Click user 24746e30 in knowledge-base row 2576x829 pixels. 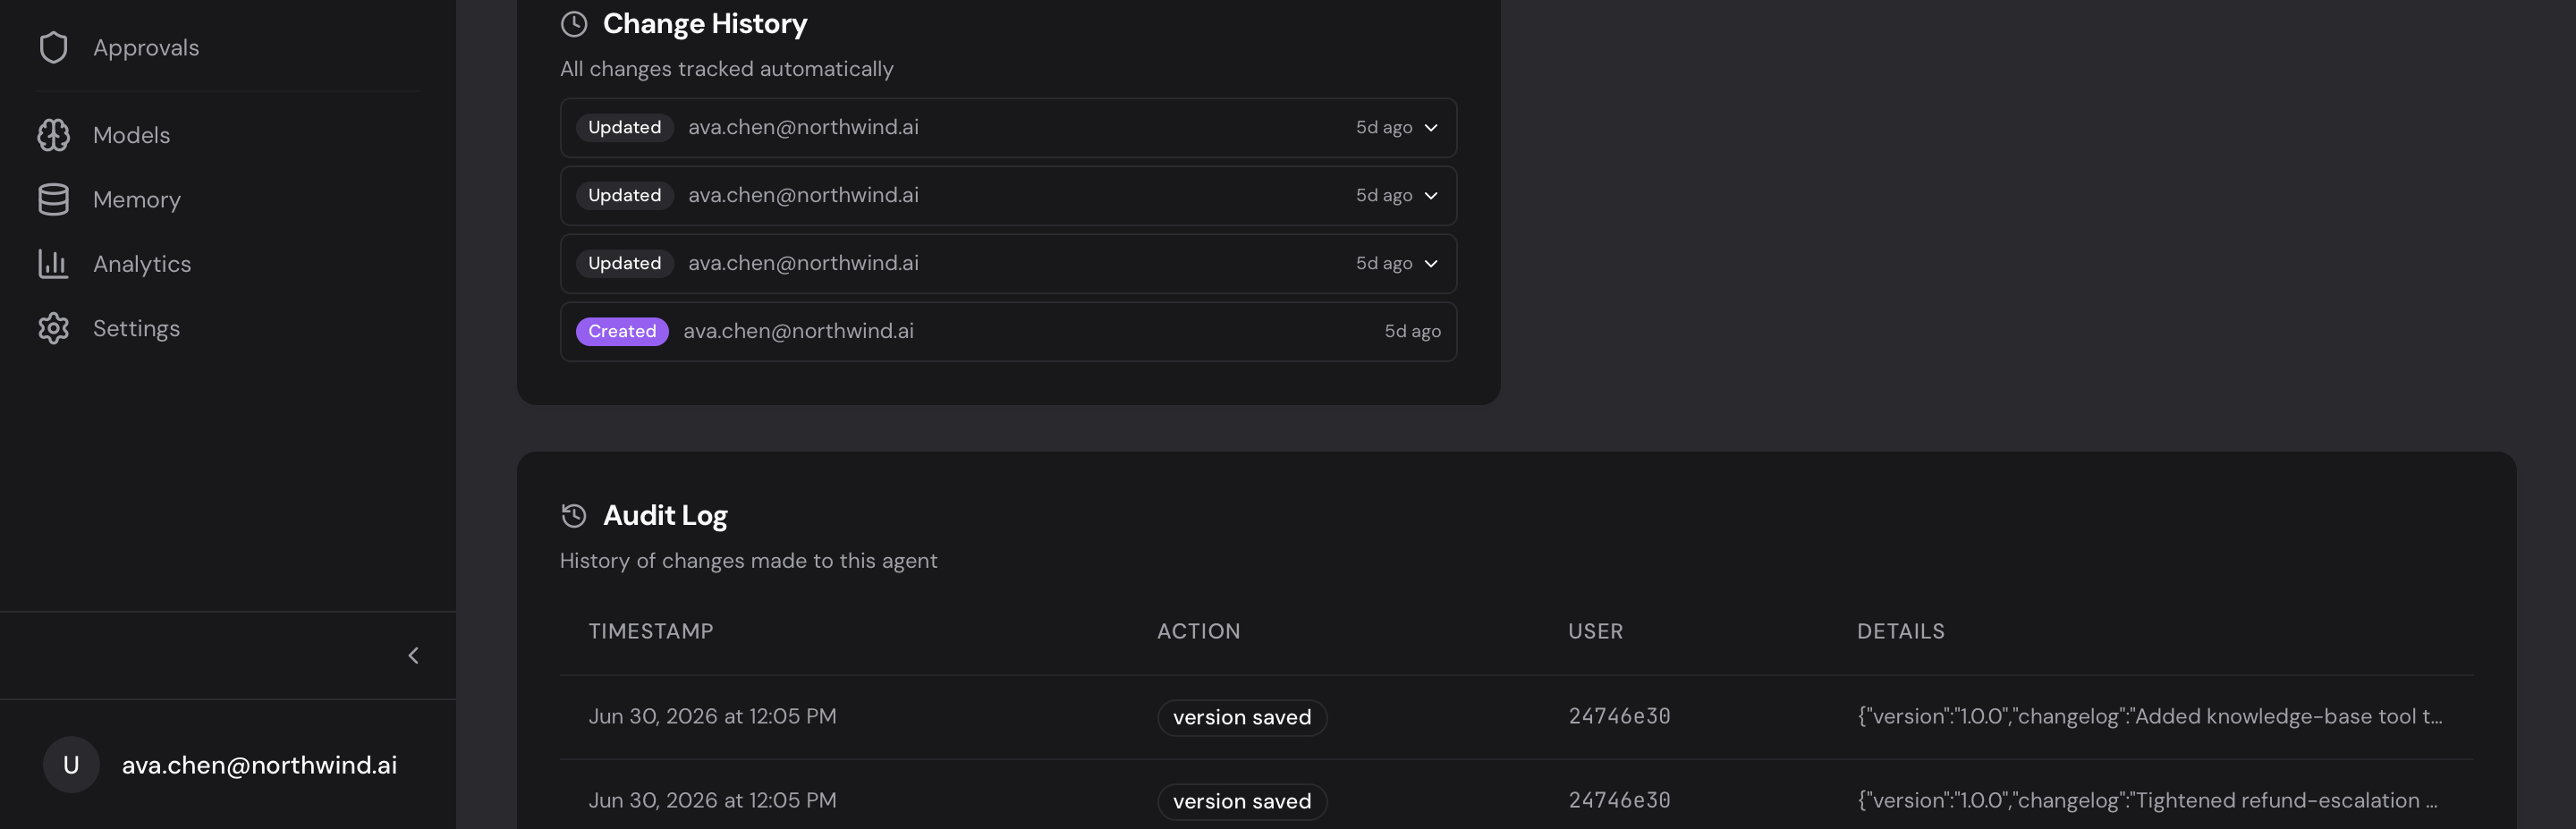coord(1619,716)
